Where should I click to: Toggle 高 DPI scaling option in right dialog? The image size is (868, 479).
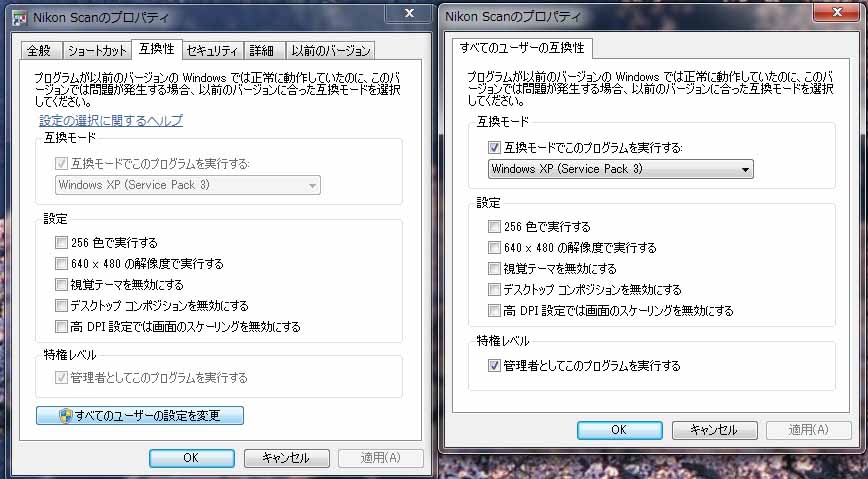(494, 311)
